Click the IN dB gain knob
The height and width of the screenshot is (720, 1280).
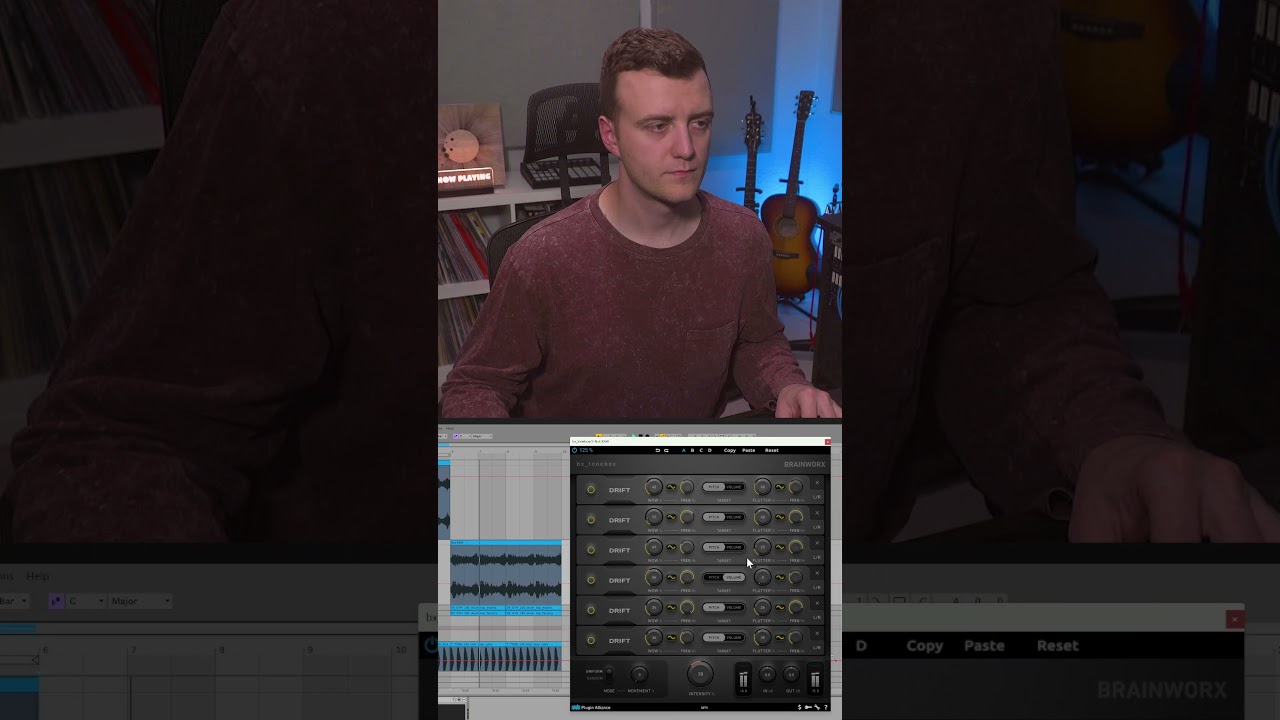pos(767,674)
